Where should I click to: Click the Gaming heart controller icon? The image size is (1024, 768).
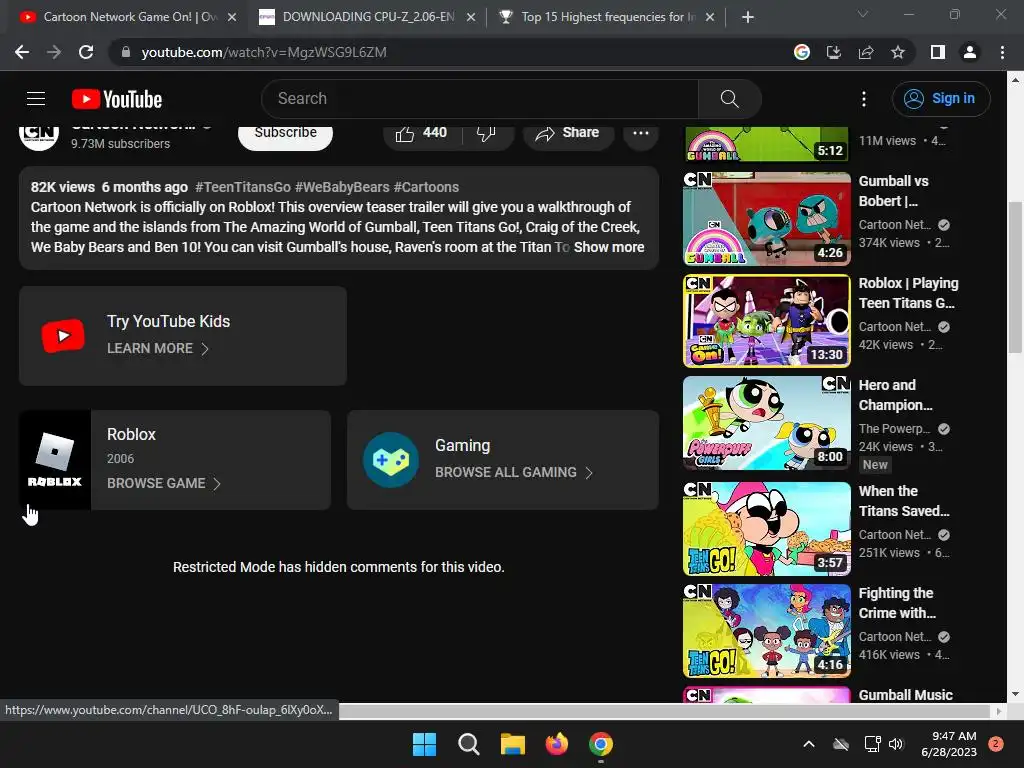[x=391, y=460]
